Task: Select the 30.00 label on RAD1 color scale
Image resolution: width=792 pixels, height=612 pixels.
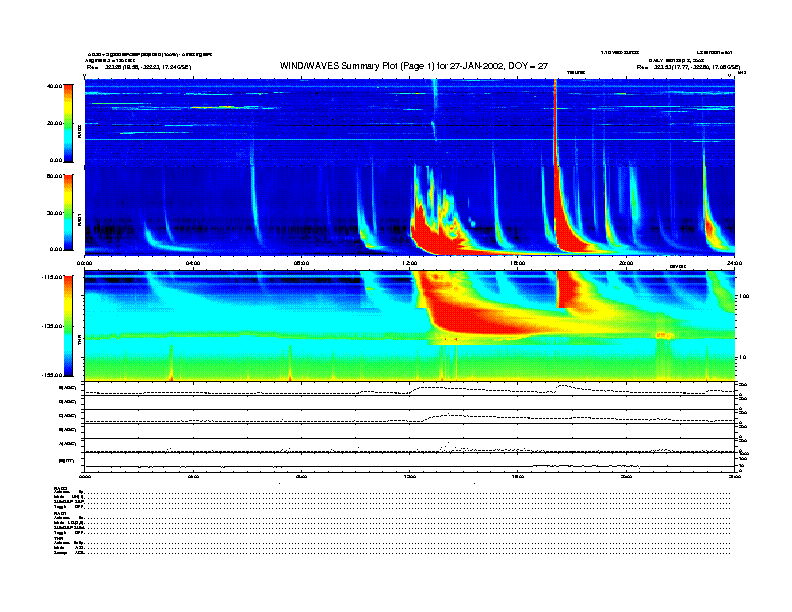Action: point(55,213)
